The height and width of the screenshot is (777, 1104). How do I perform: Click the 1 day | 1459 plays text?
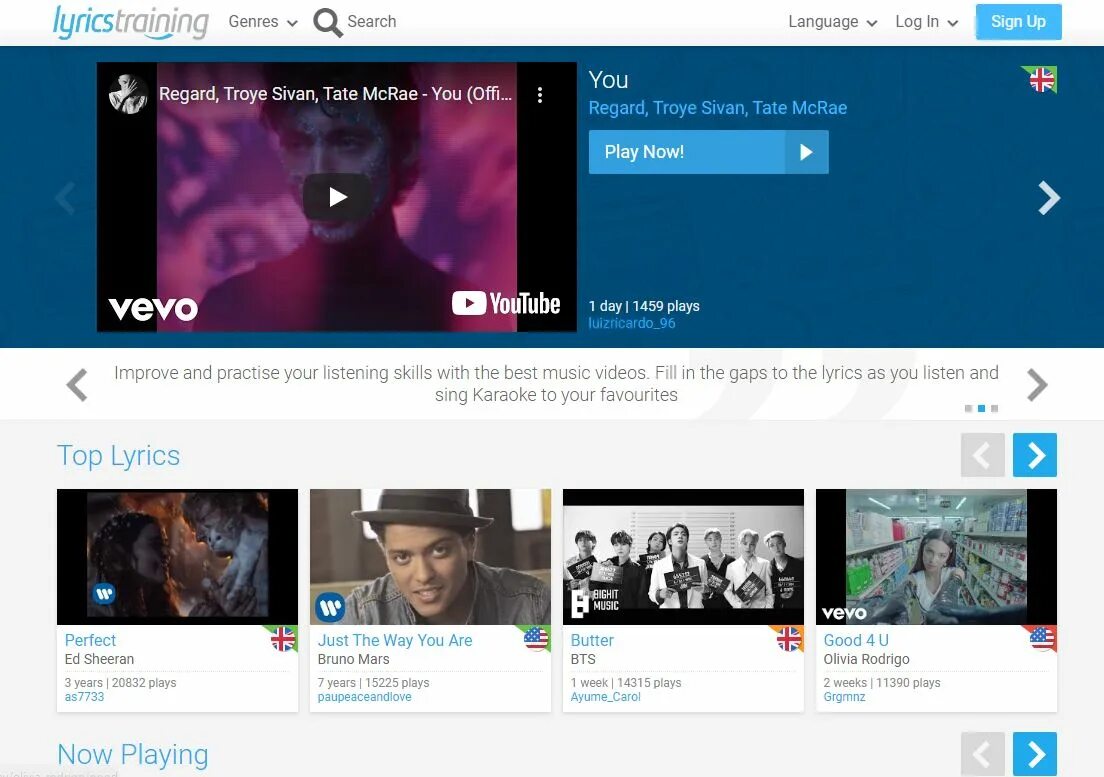coord(644,306)
